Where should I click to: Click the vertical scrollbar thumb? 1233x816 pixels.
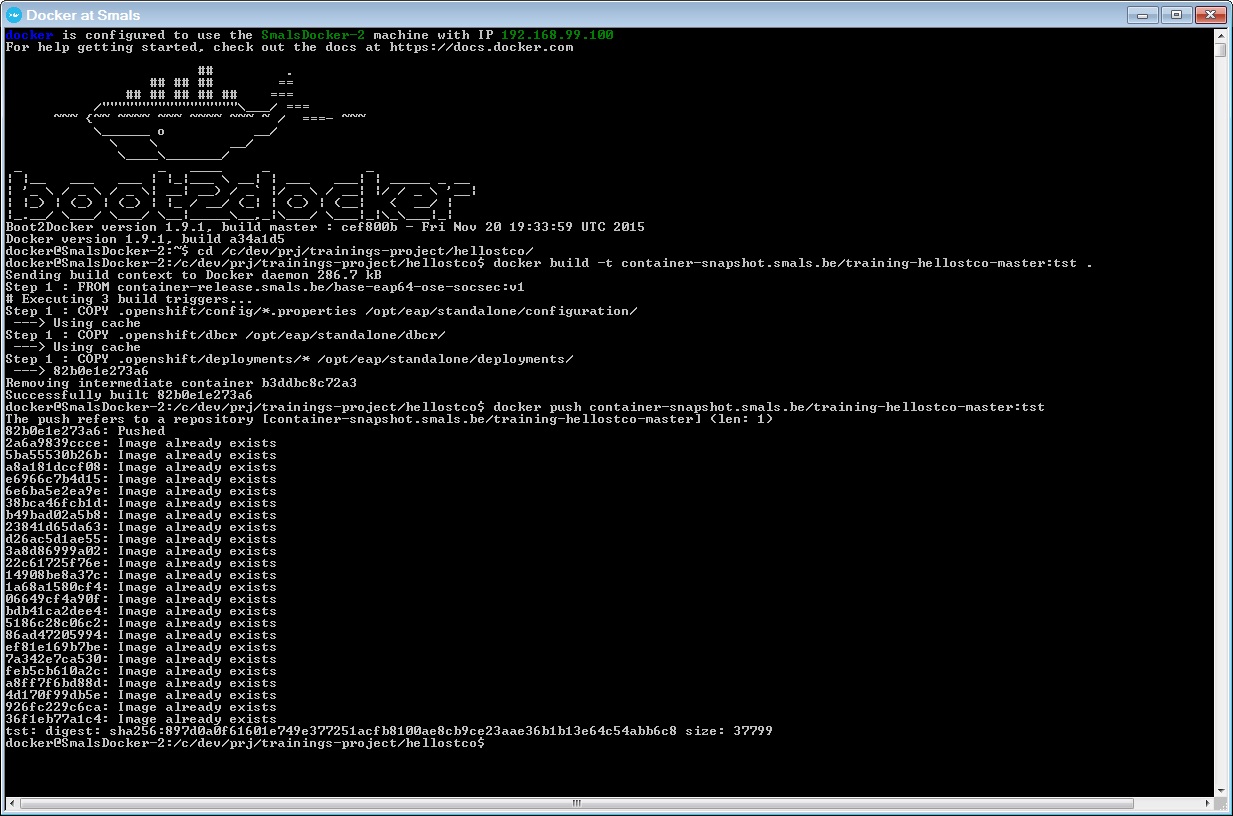(x=1220, y=50)
